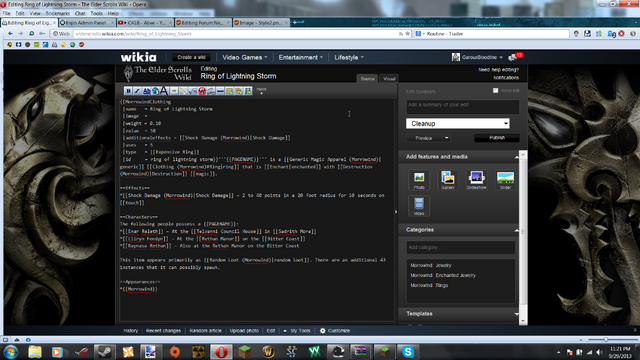The width and height of the screenshot is (640, 360).
Task: Open History in bottom toolbar
Action: click(131, 331)
